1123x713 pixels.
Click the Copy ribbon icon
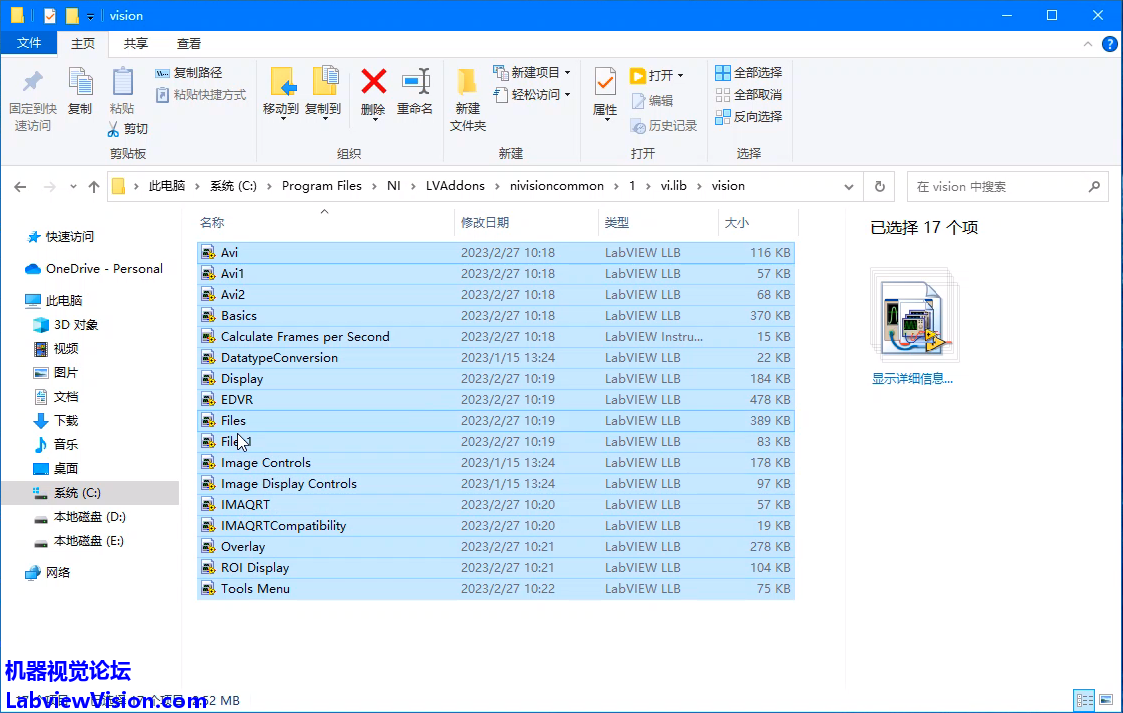pos(79,82)
